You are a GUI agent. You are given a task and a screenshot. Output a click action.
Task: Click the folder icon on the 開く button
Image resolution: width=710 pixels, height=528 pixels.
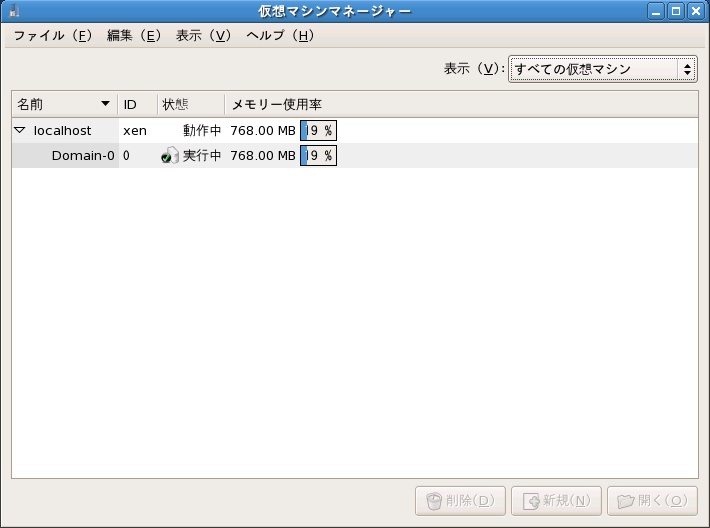click(x=626, y=501)
